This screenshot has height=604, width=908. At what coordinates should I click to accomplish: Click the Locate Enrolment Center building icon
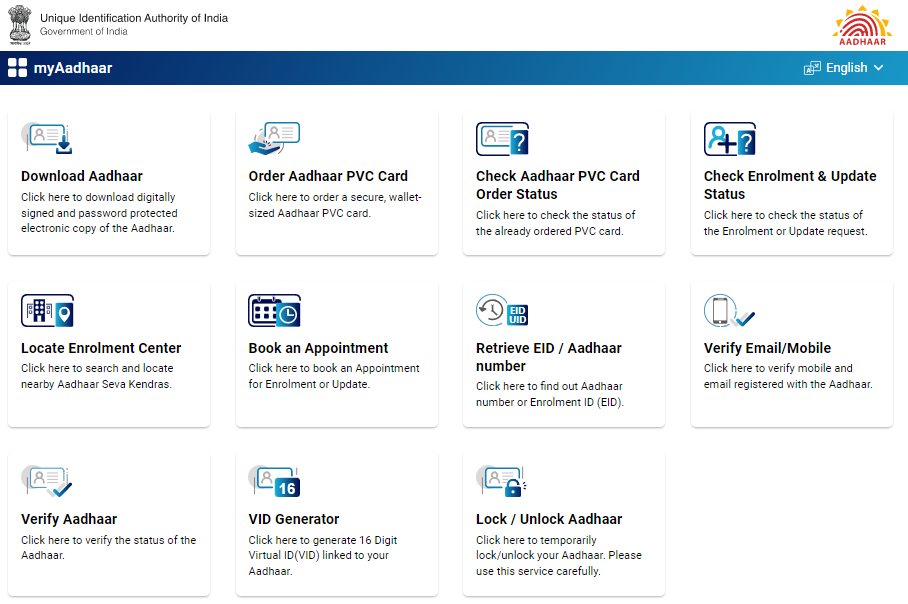[x=47, y=310]
